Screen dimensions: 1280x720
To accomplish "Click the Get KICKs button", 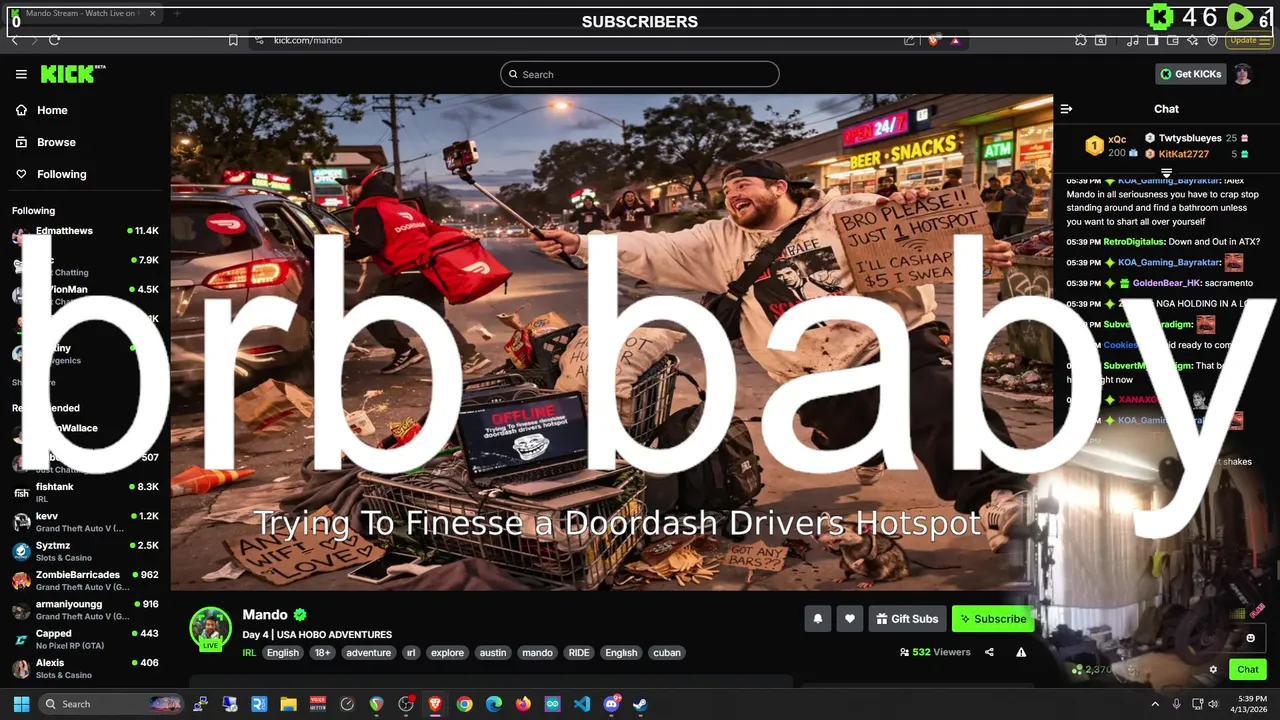I will pyautogui.click(x=1190, y=74).
